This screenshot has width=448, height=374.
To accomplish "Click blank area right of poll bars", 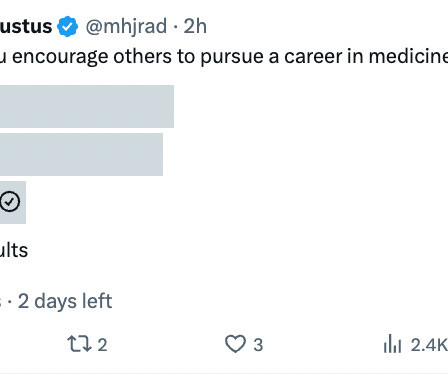I will (300, 153).
